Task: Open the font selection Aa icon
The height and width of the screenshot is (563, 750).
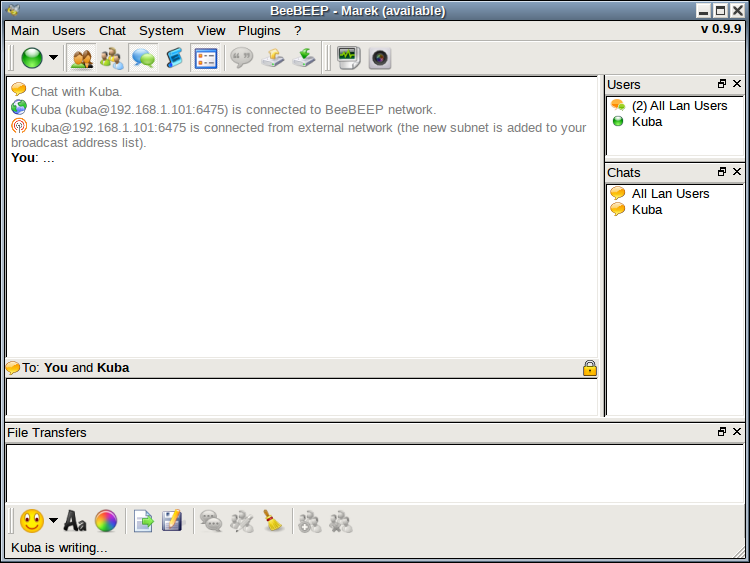Action: coord(75,520)
